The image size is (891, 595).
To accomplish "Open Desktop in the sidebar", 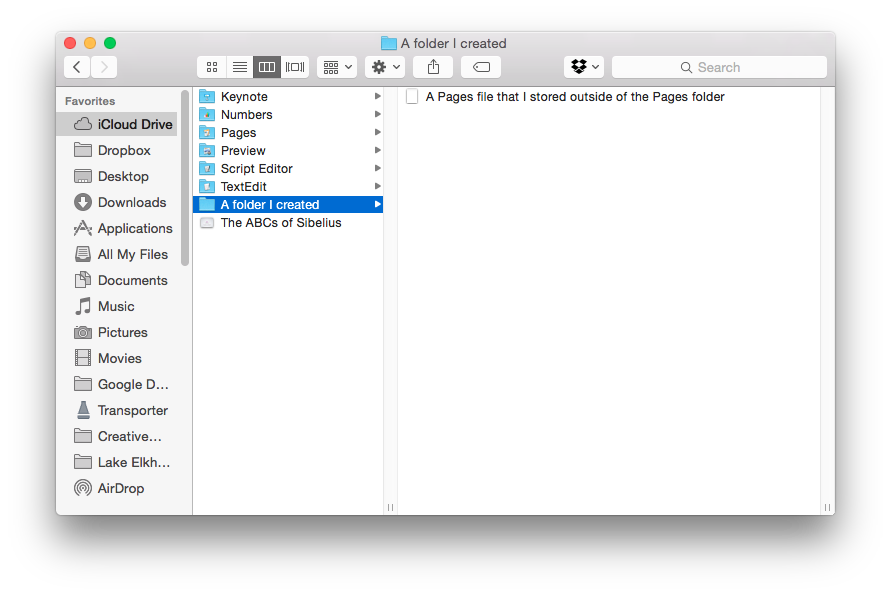I will tap(117, 176).
